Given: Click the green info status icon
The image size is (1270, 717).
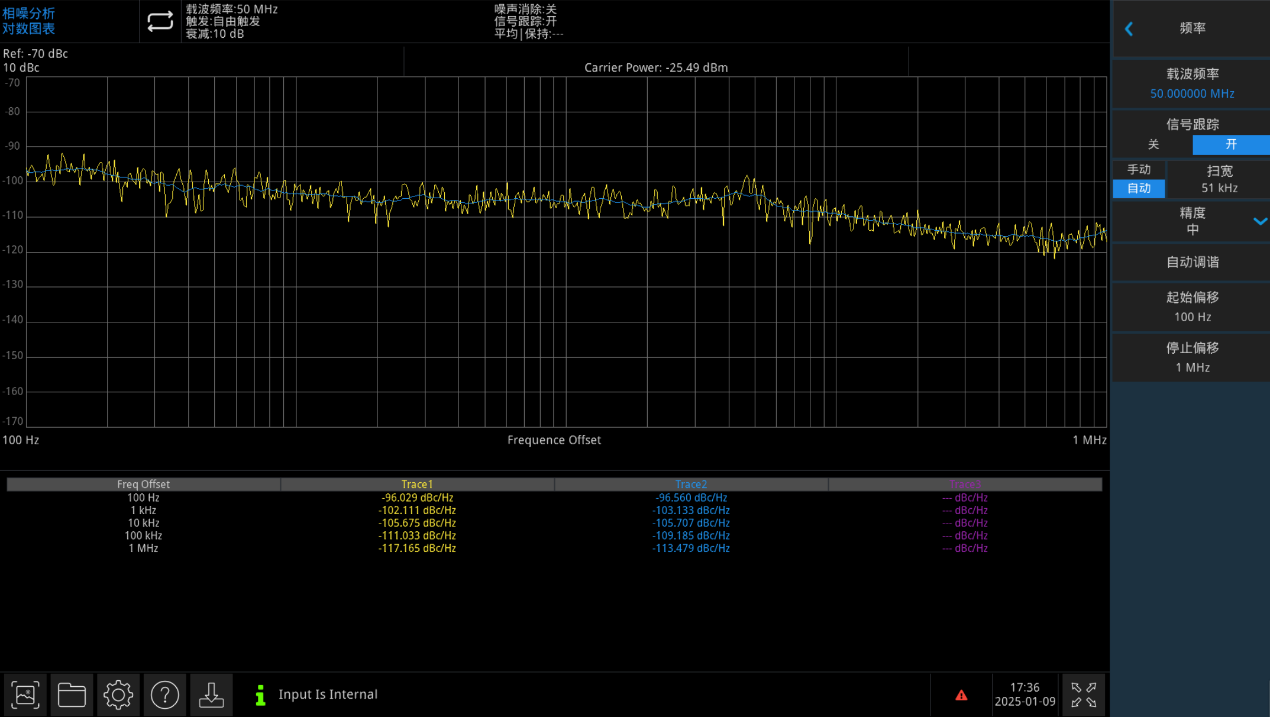Looking at the screenshot, I should 261,695.
